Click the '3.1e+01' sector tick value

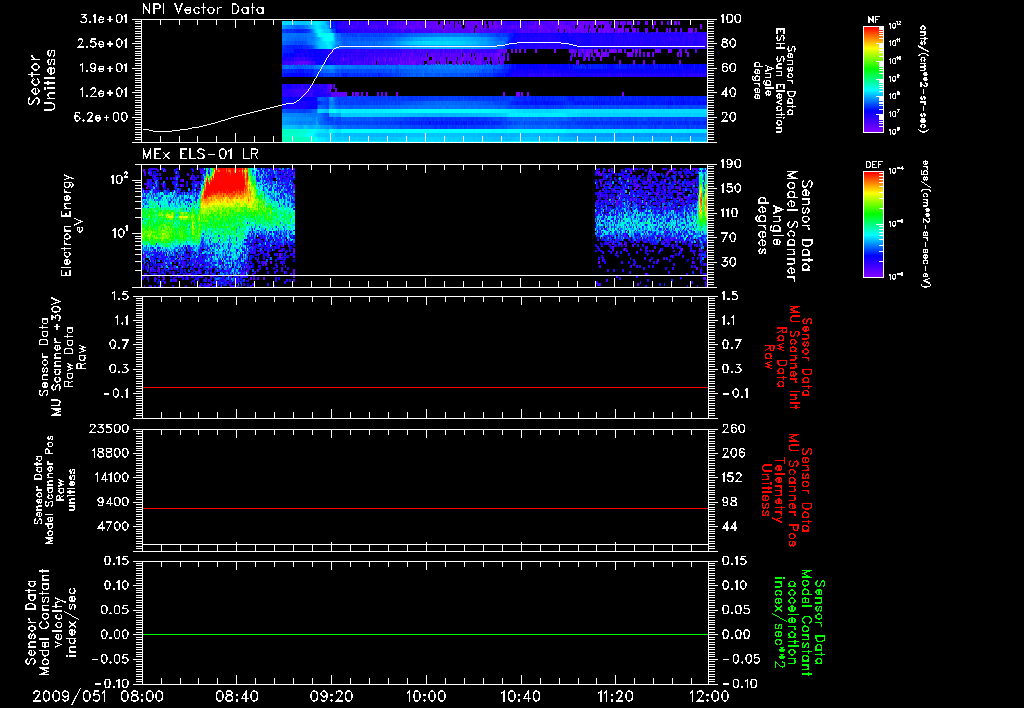pyautogui.click(x=104, y=19)
